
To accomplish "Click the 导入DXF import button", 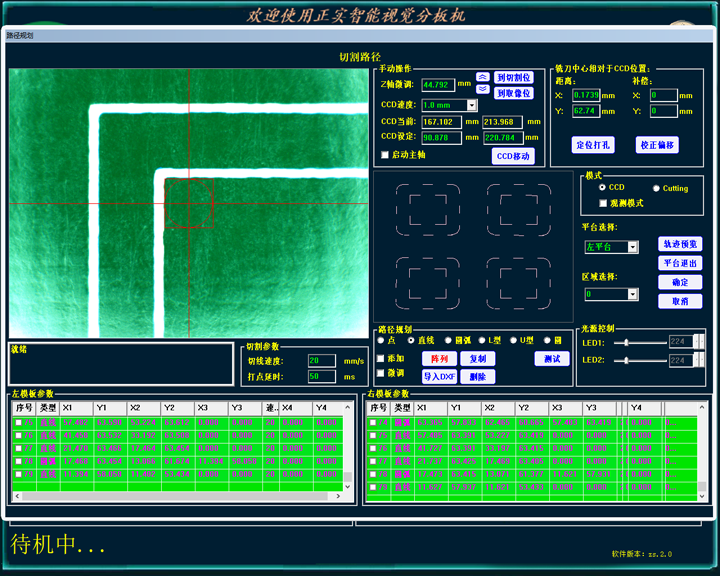I will point(439,377).
